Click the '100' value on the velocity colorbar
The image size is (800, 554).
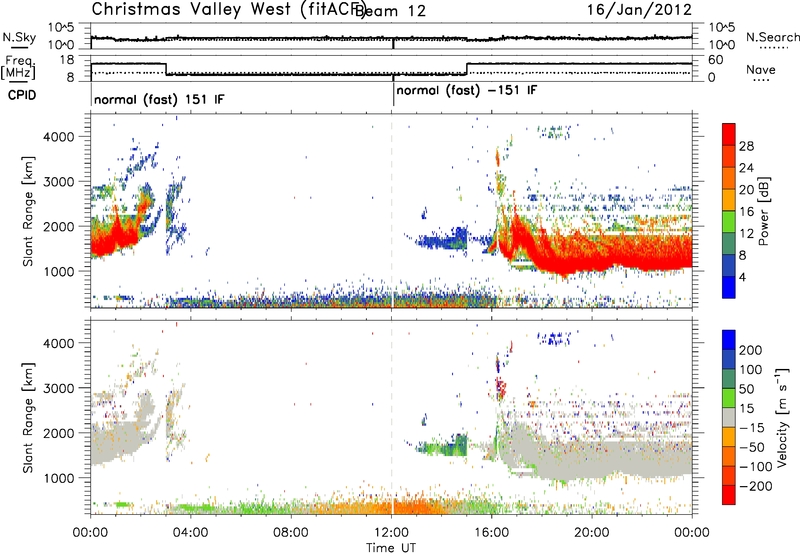[x=751, y=370]
